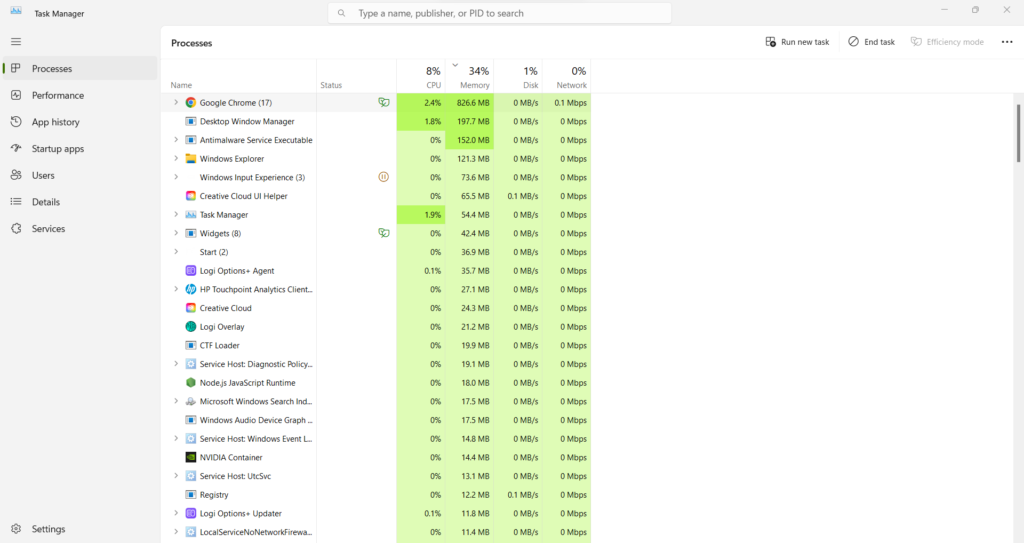Expand Windows Input Experience (3) group
The width and height of the screenshot is (1024, 543).
176,177
